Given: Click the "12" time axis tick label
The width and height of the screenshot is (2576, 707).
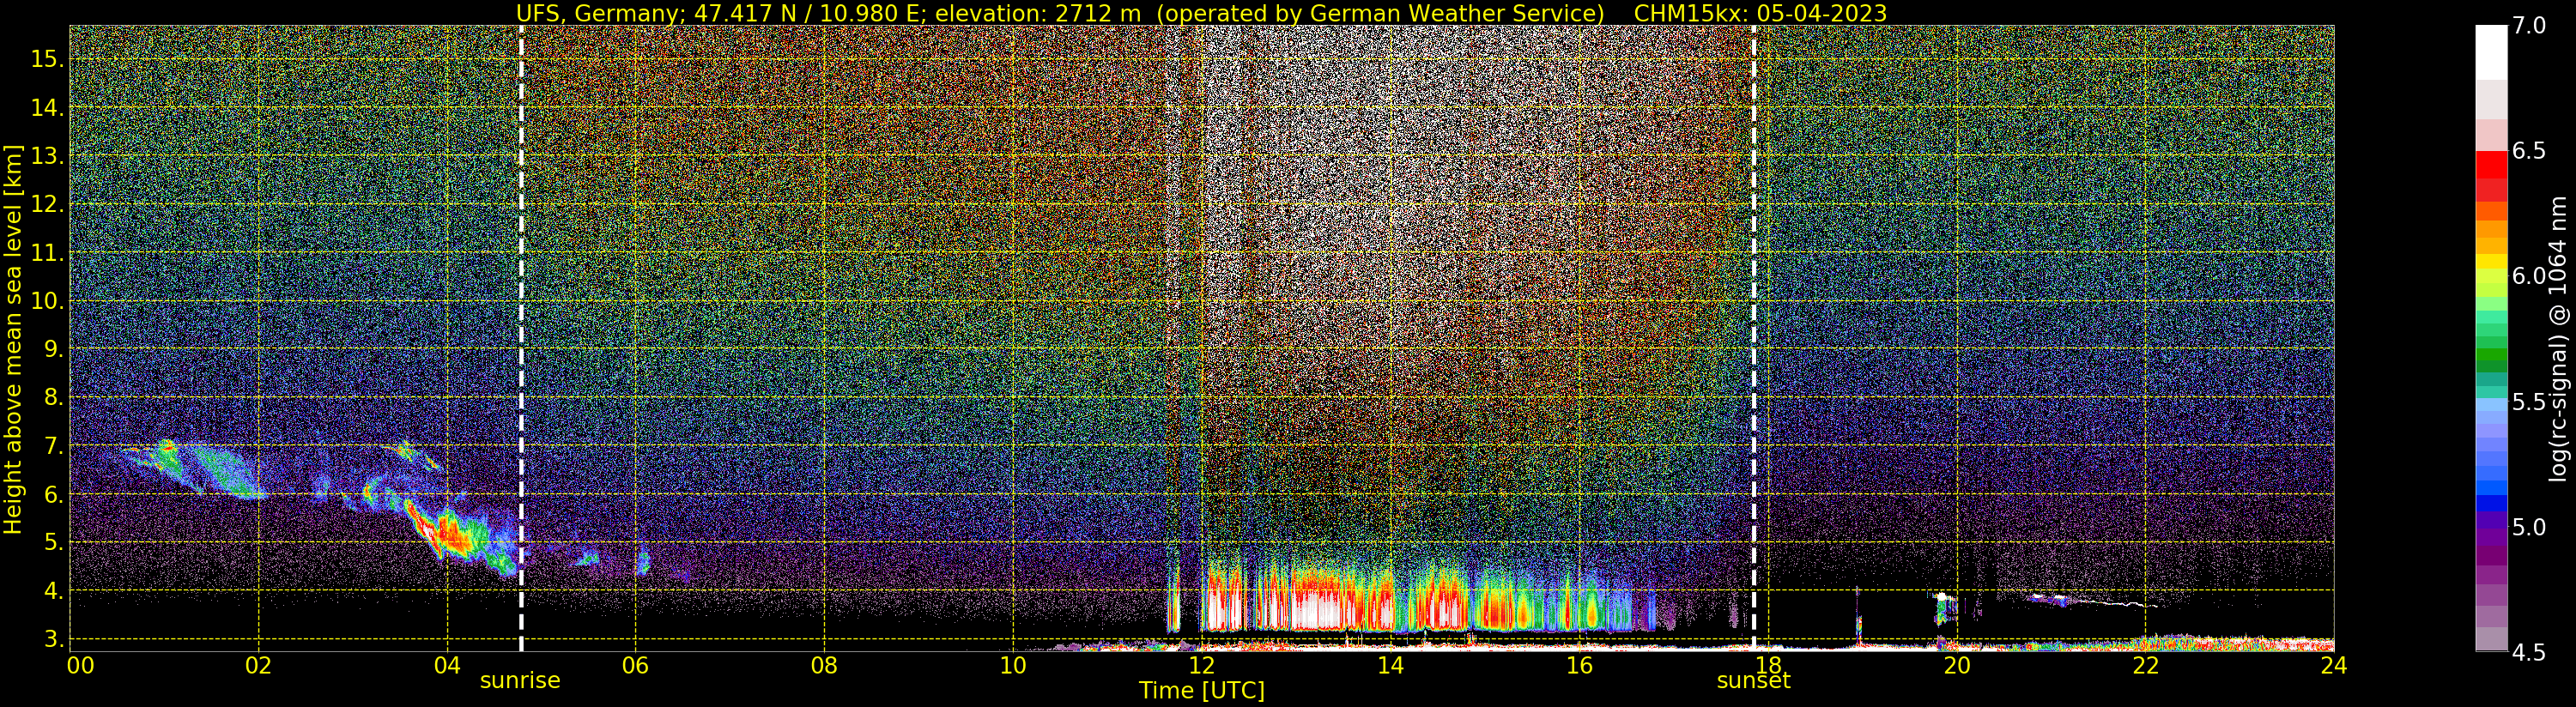Looking at the screenshot, I should click(x=1202, y=666).
